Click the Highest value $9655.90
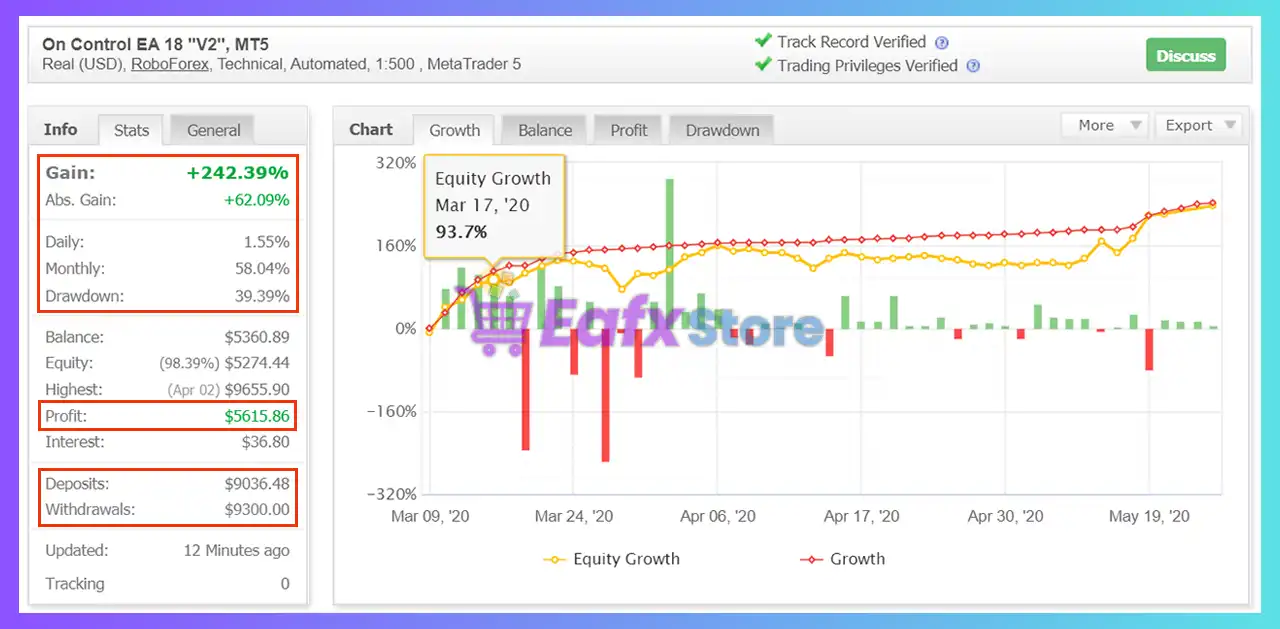This screenshot has height=629, width=1280. [x=257, y=389]
